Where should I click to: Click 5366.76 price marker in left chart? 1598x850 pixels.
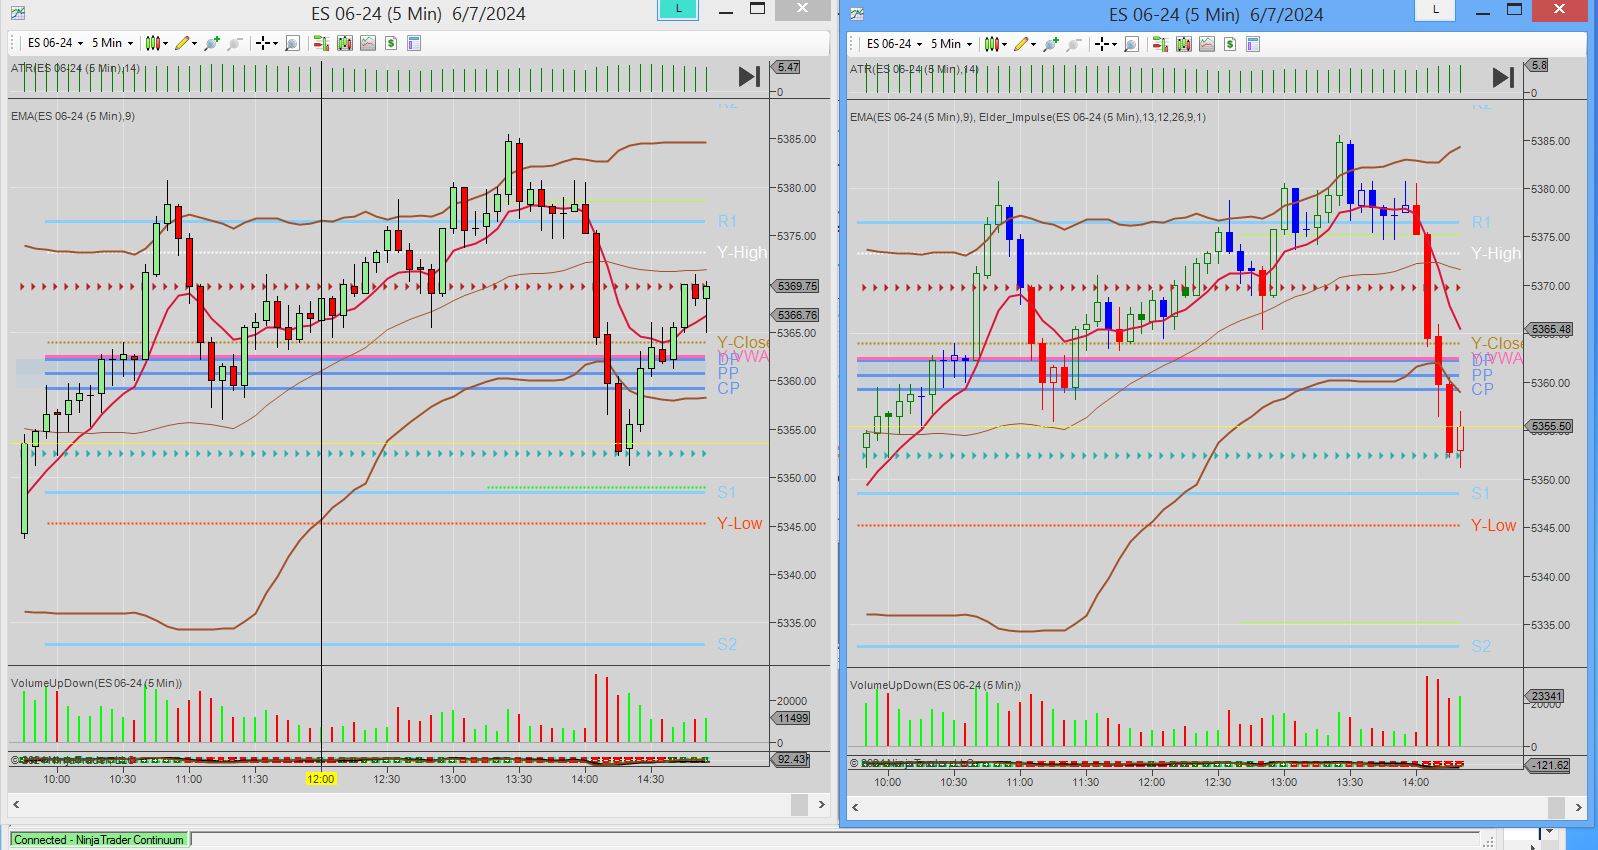(798, 315)
